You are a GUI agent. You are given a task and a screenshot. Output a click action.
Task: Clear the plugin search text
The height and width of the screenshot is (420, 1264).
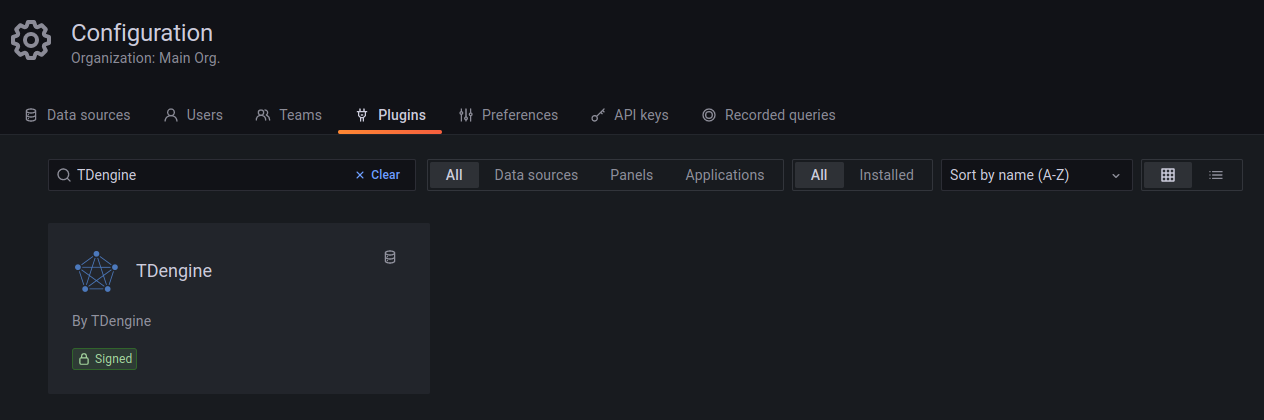[x=378, y=175]
